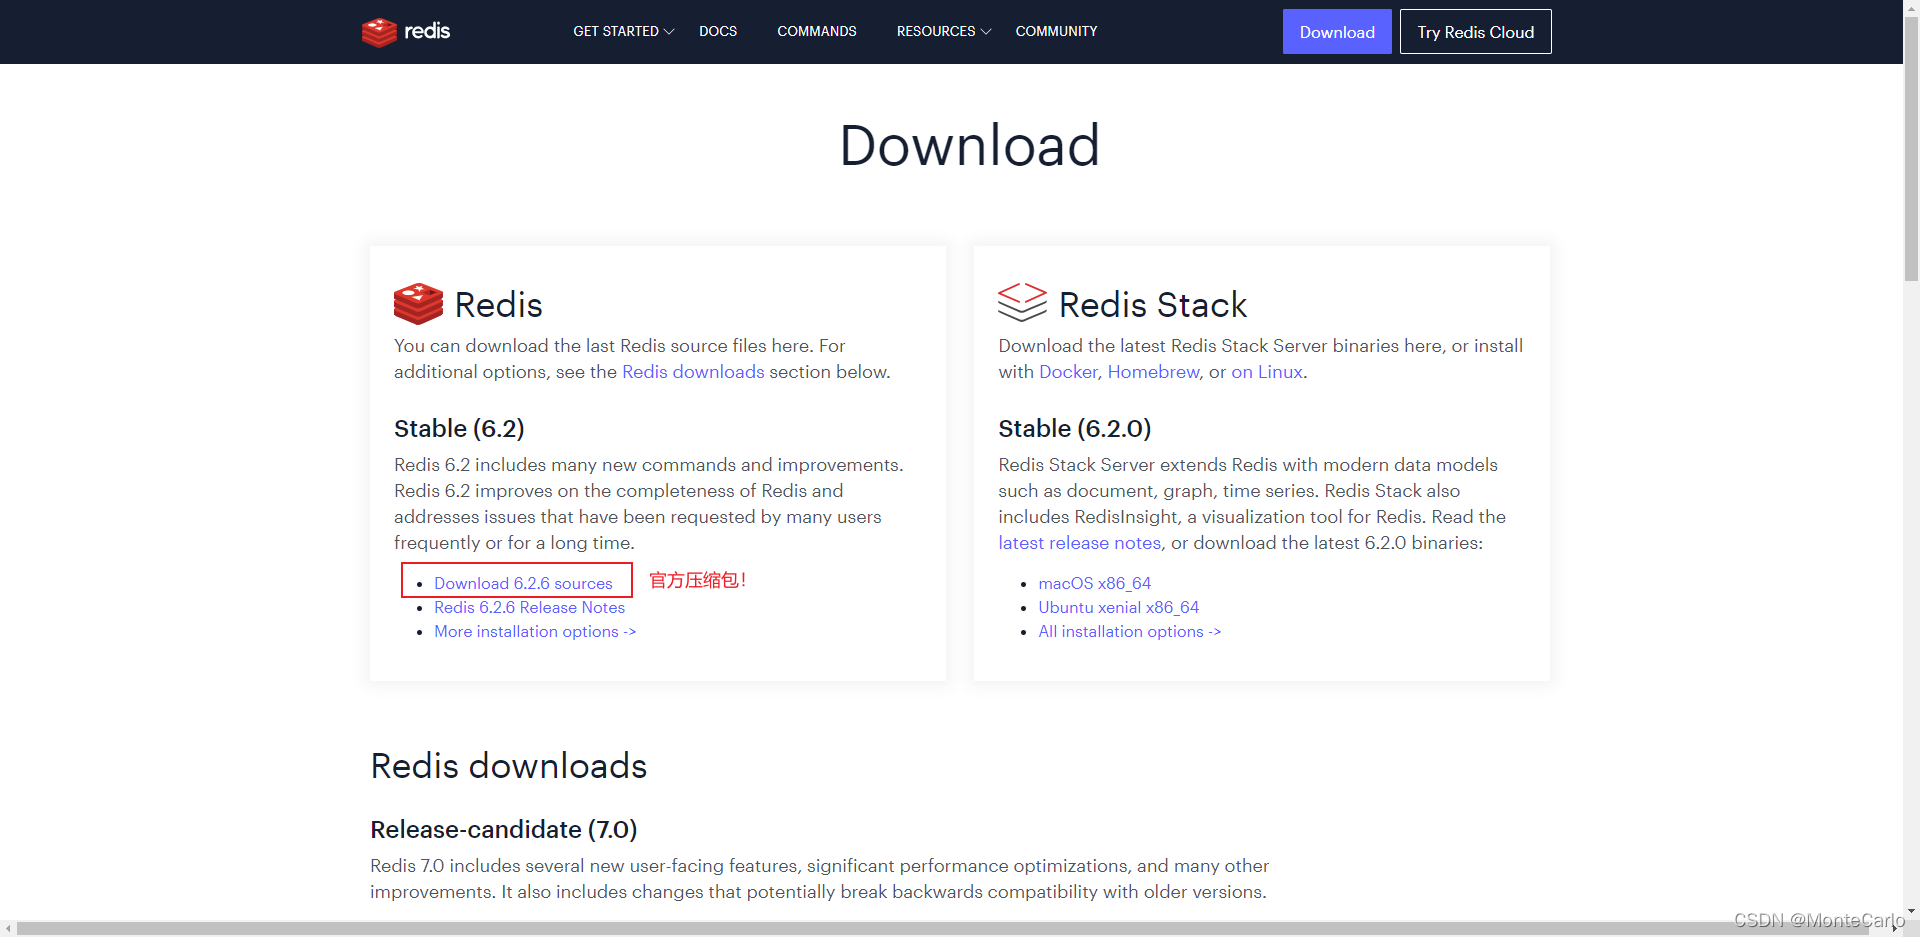Follow the Redis downloads link
The image size is (1920, 937).
[693, 372]
